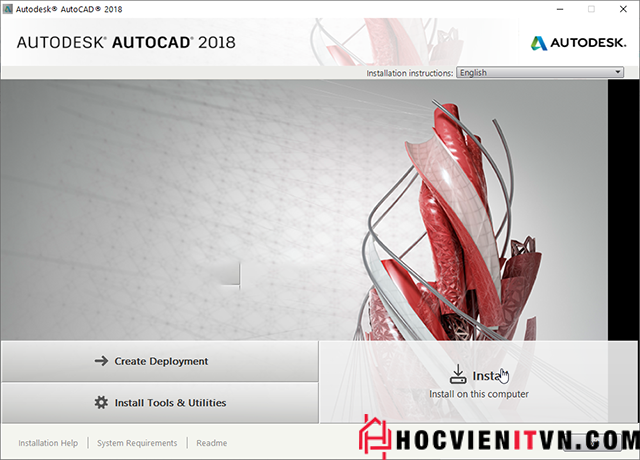
Task: Click the Create Deployment button
Action: pyautogui.click(x=160, y=361)
